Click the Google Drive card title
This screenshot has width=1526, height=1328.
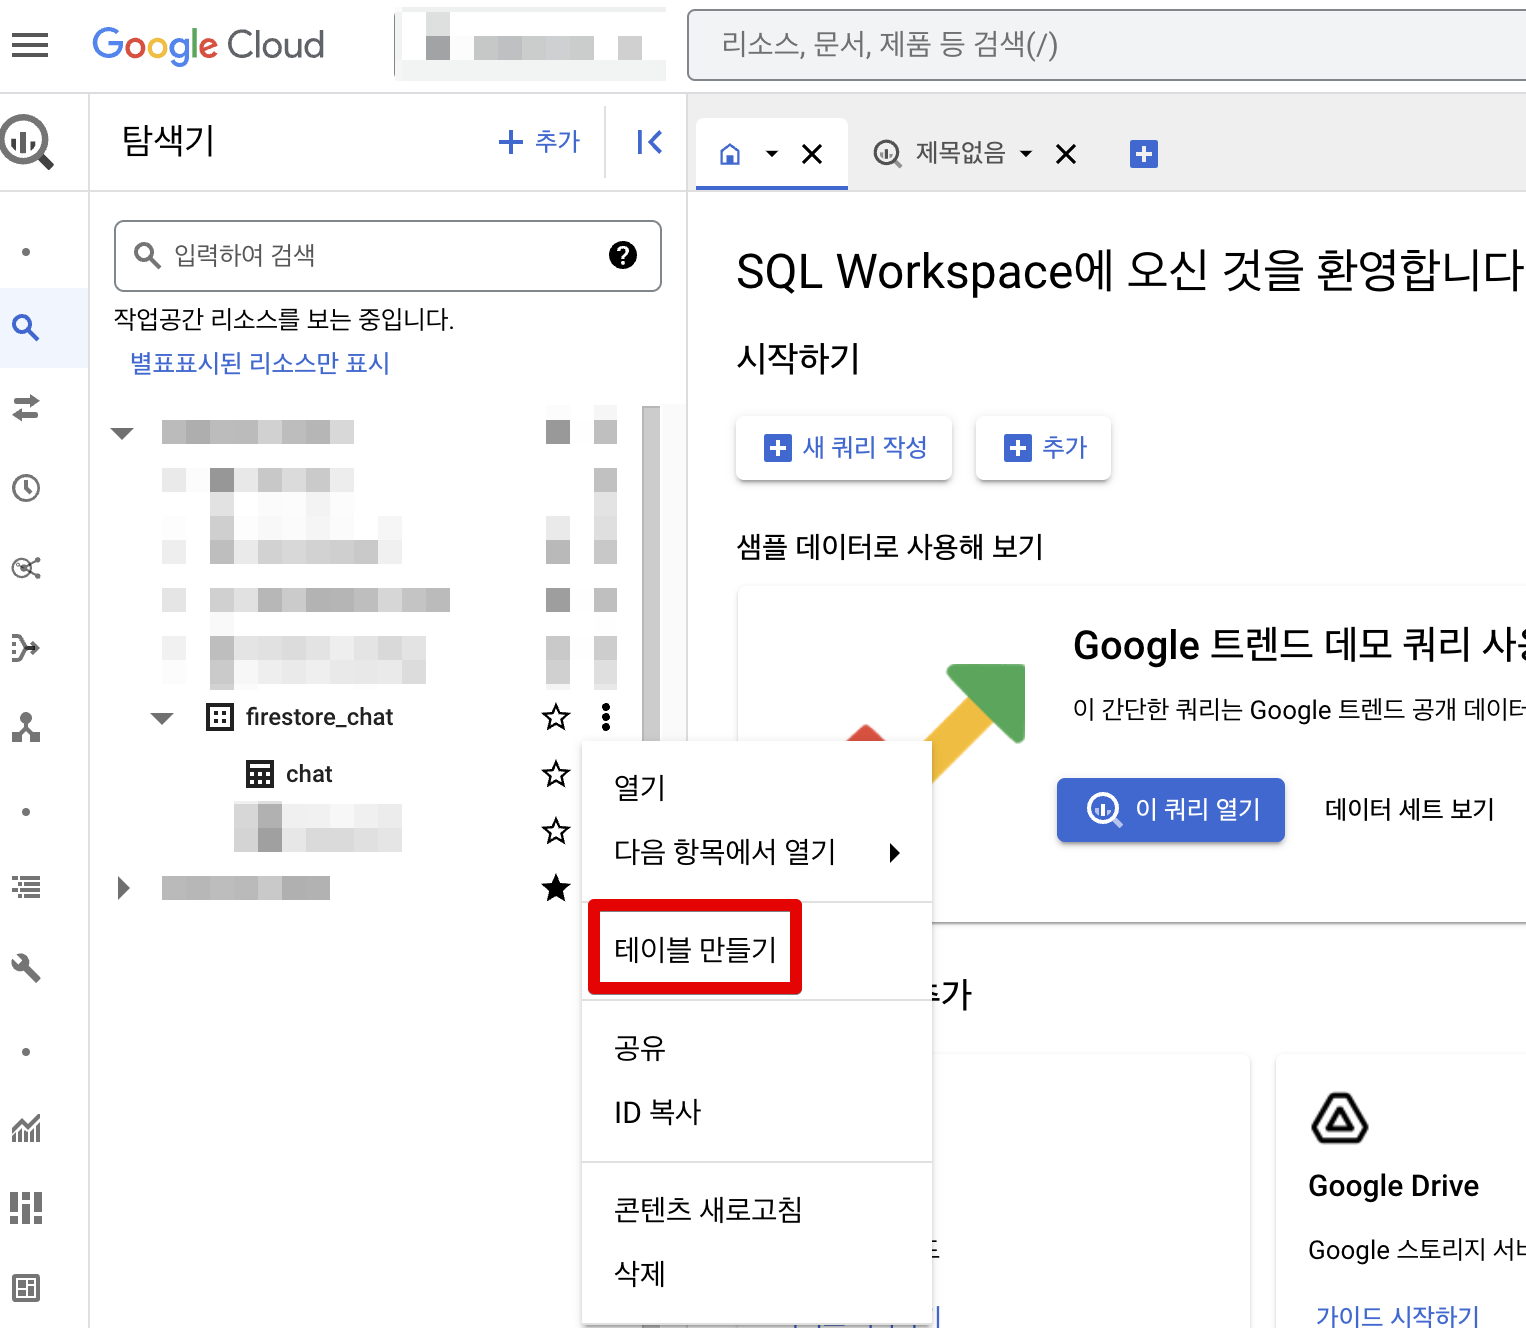tap(1394, 1186)
